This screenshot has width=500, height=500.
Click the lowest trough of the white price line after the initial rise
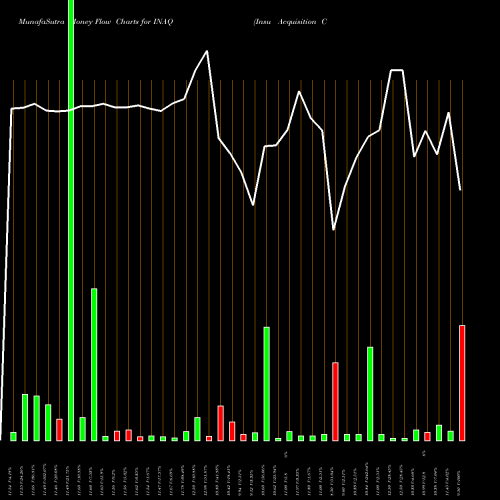click(x=333, y=229)
